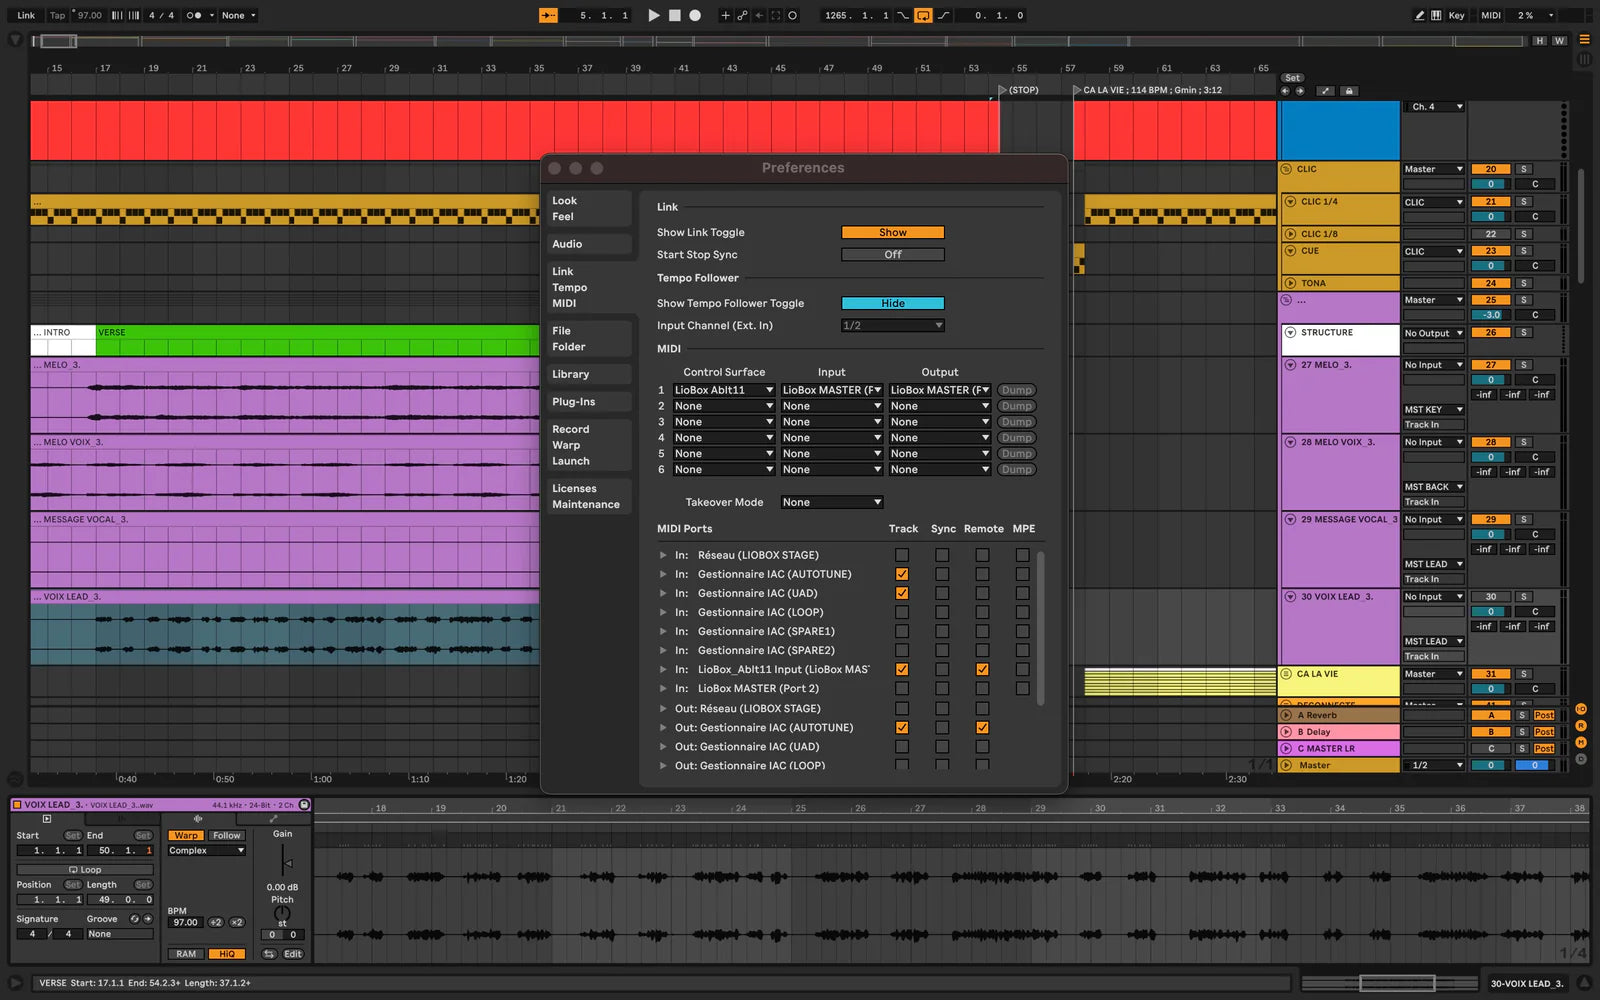Adjust the clip Gain slider
1600x1000 pixels.
[x=287, y=862]
